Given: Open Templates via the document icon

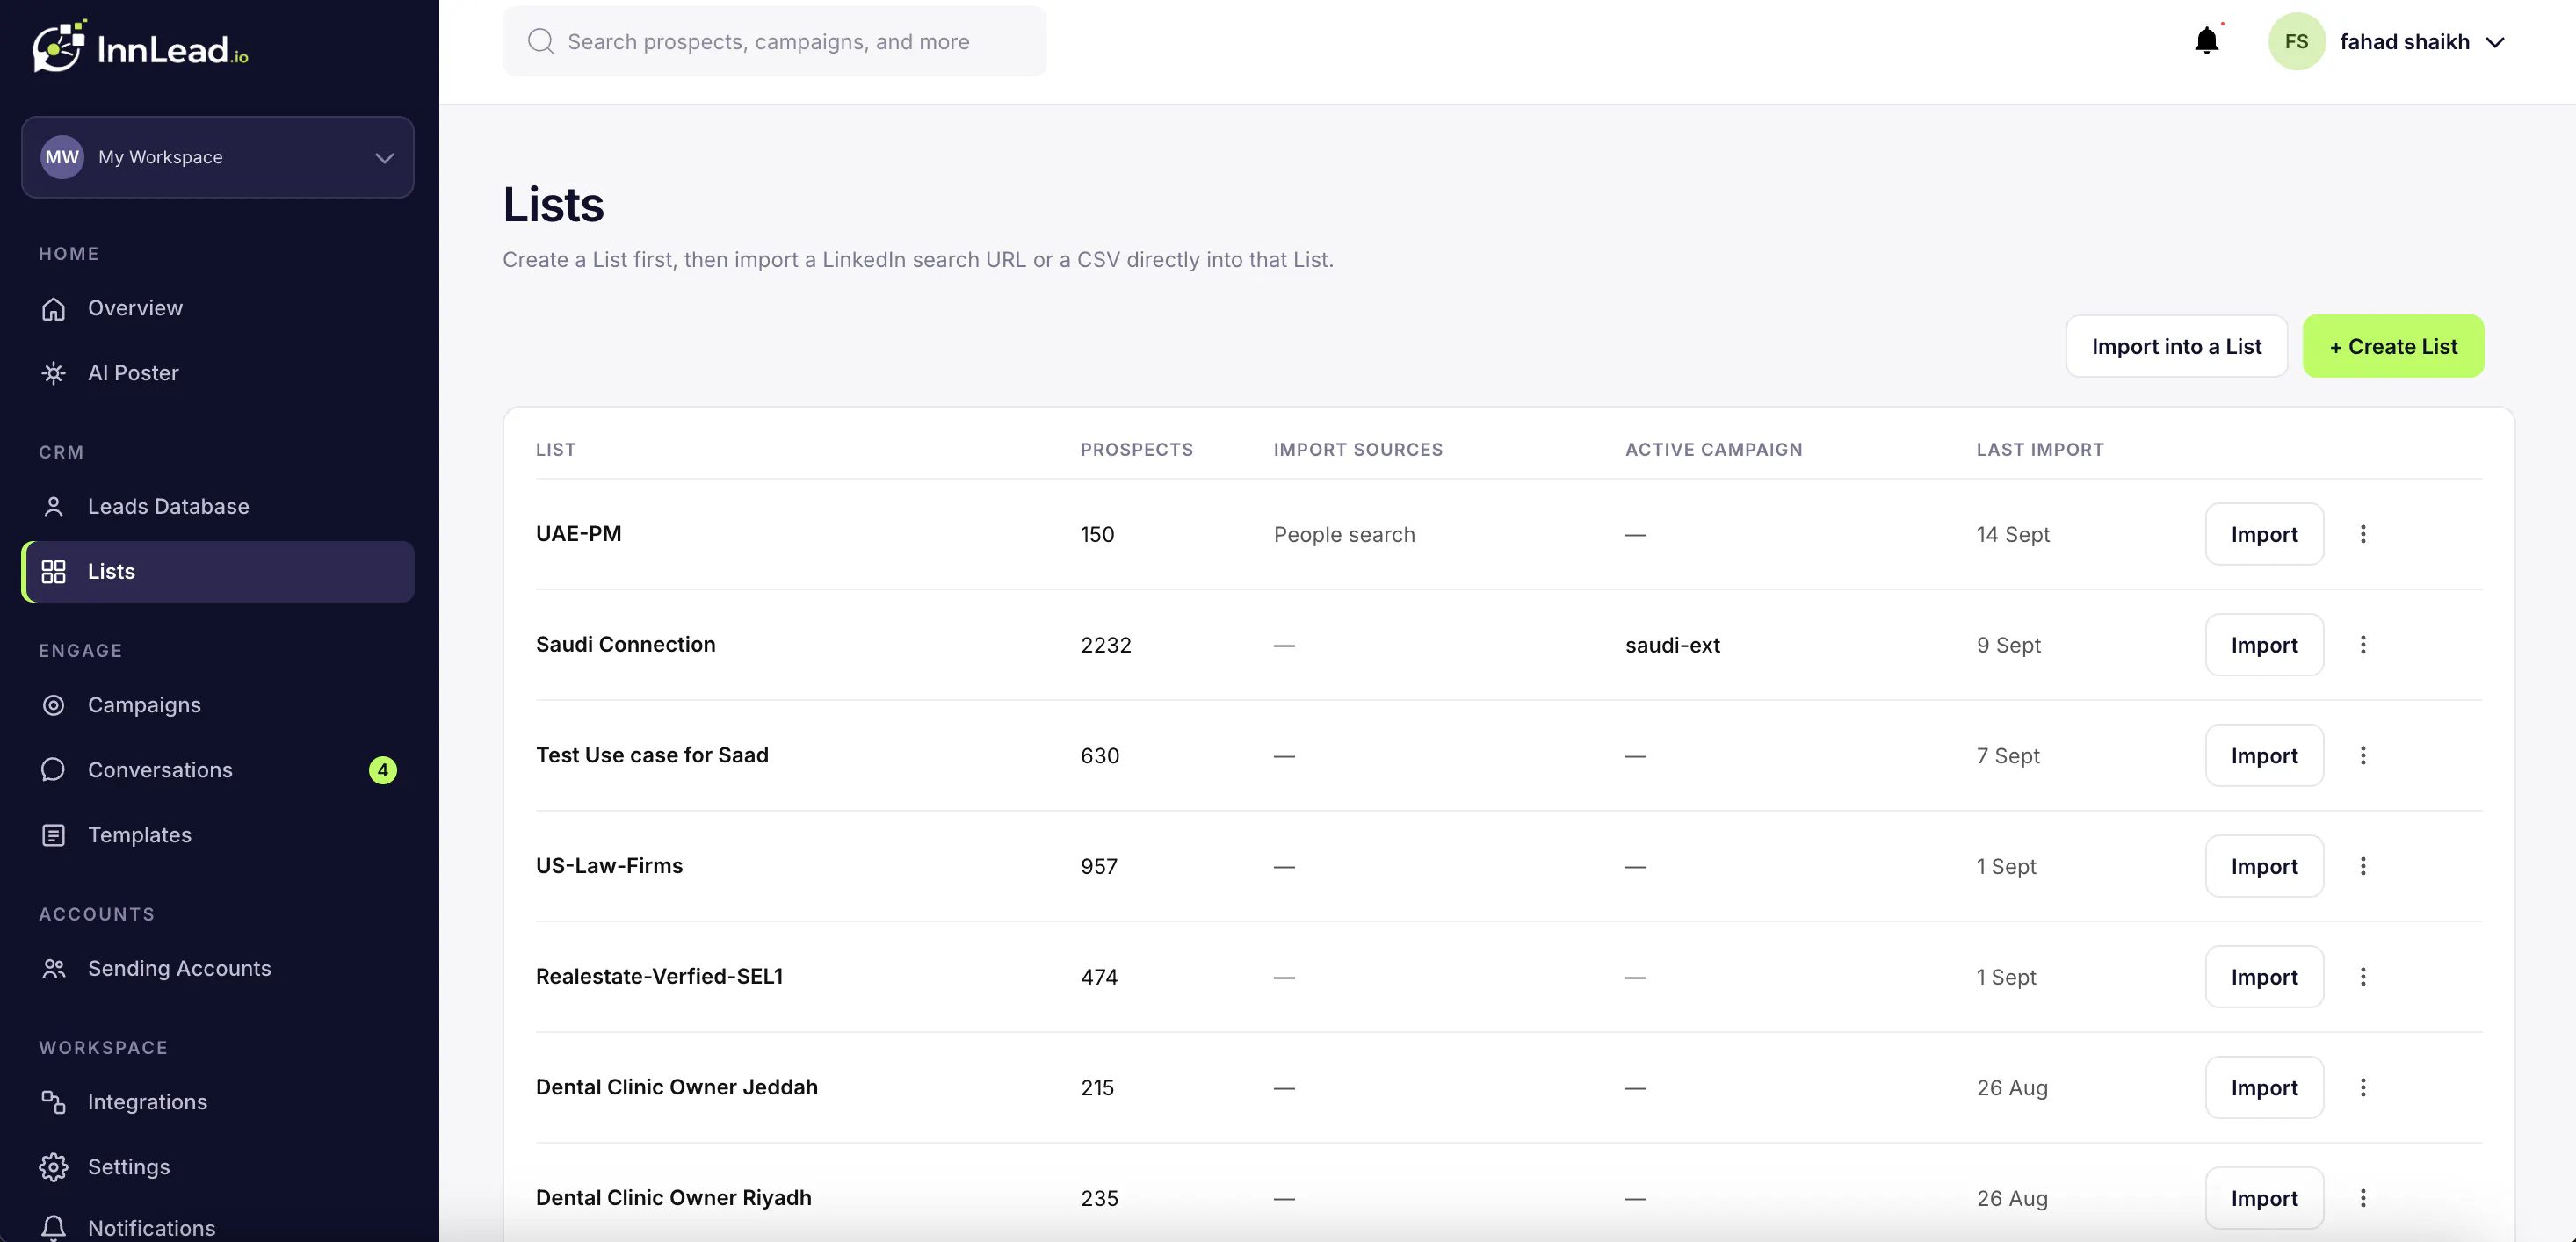Looking at the screenshot, I should coord(54,835).
